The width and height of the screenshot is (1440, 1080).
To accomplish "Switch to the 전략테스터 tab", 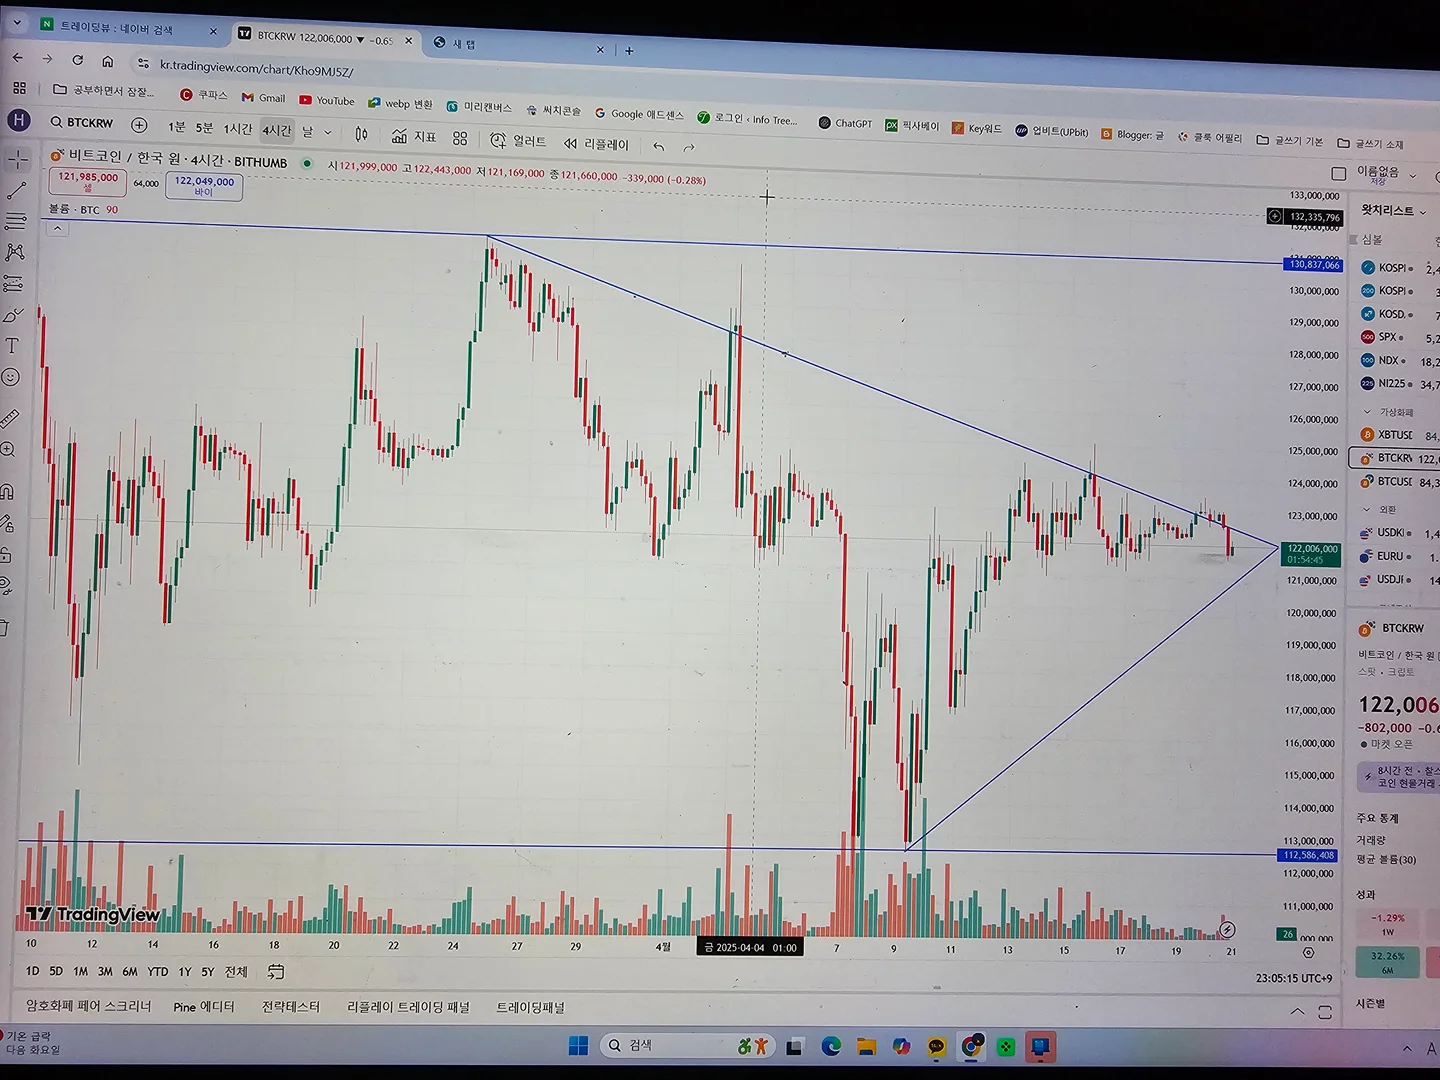I will tap(291, 1006).
